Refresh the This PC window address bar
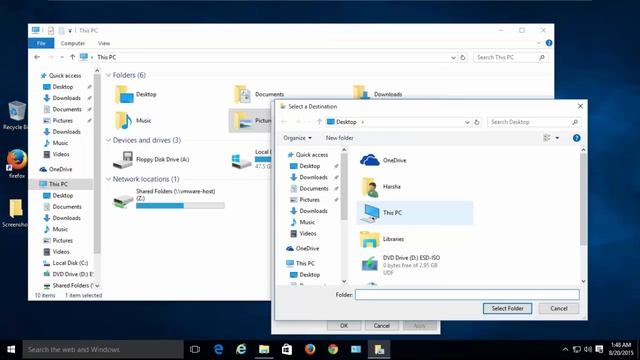The height and width of the screenshot is (360, 640). (463, 58)
